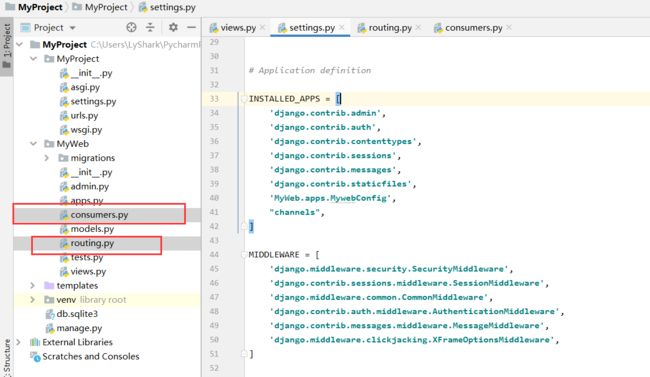Open the 1: Project tool window tab
Screen dimensions: 650x377
(x=6, y=46)
